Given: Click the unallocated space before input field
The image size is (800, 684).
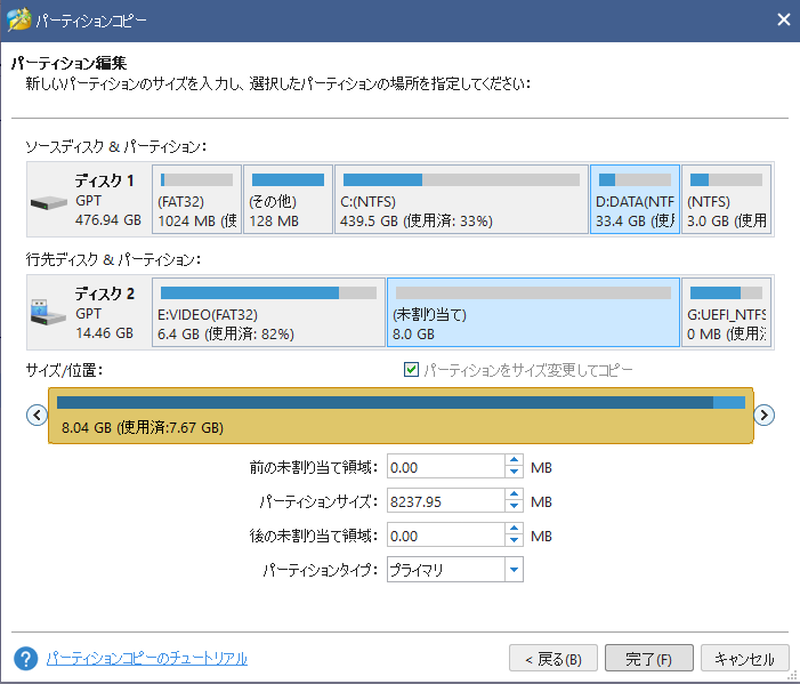Looking at the screenshot, I should coord(446,467).
